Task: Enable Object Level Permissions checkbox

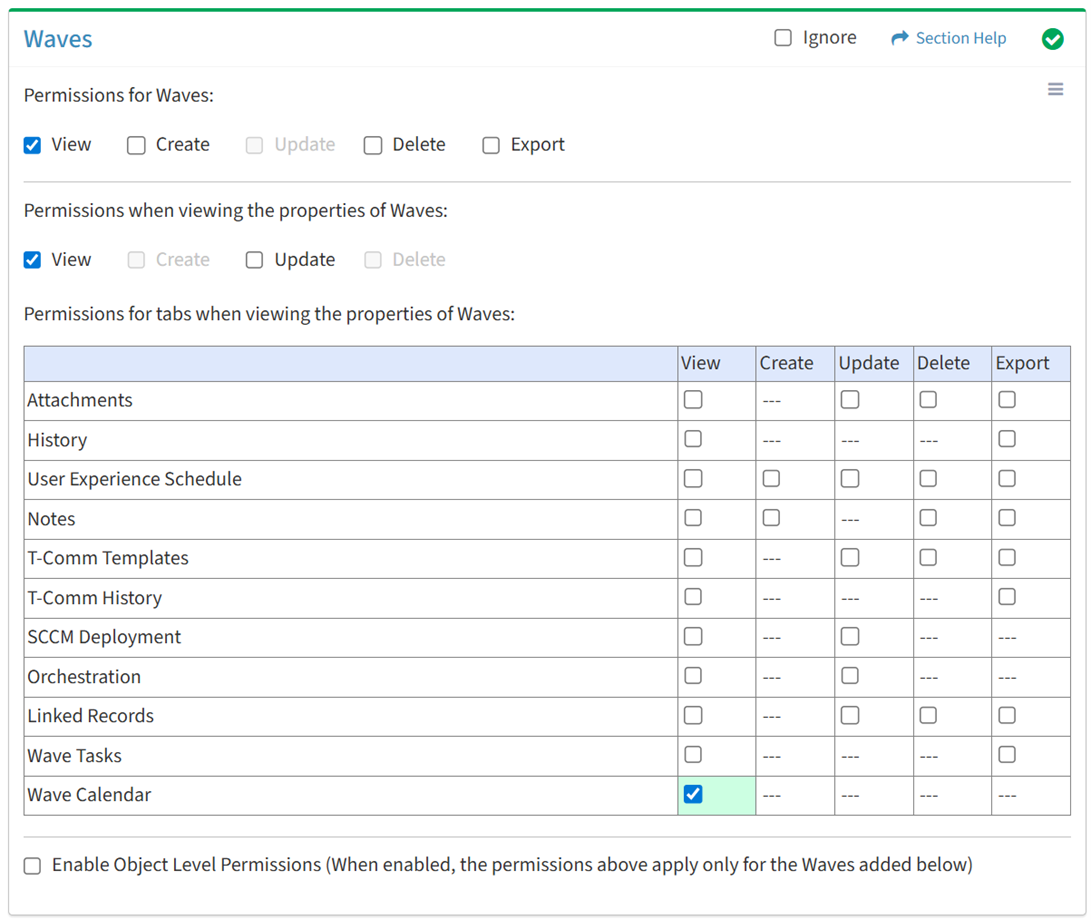Action: tap(33, 866)
